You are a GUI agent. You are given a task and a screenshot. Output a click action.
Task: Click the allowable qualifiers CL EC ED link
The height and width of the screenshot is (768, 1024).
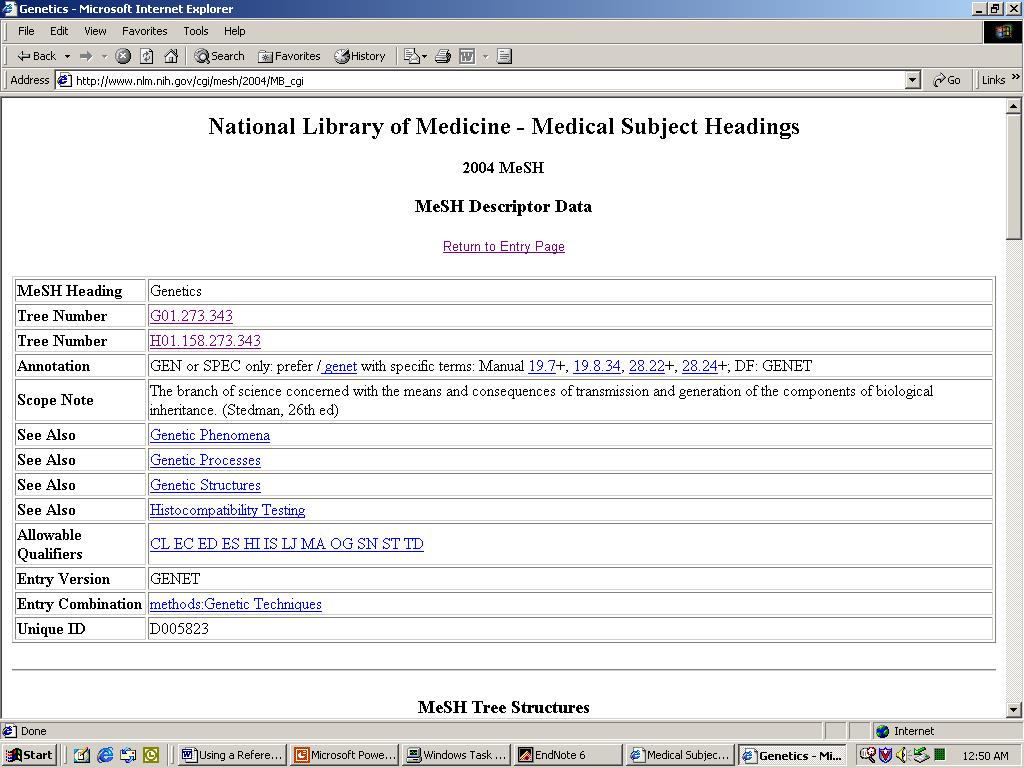pyautogui.click(x=287, y=544)
